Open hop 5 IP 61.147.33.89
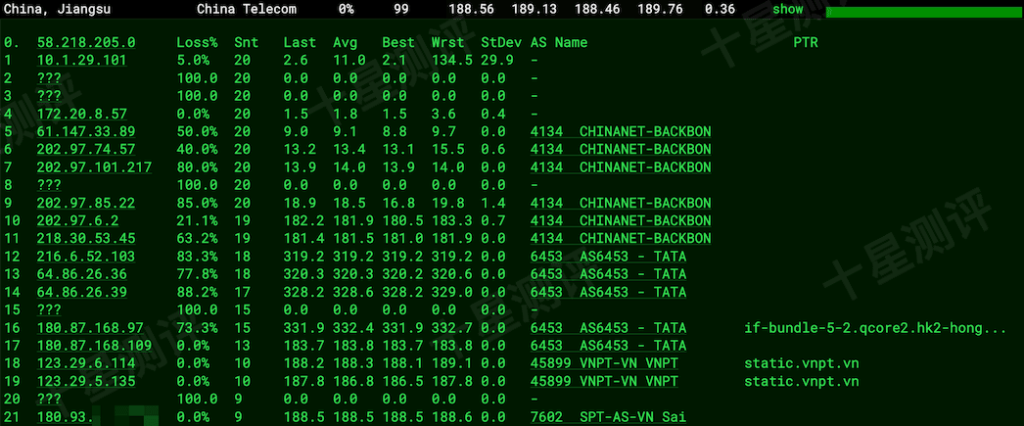The width and height of the screenshot is (1024, 426). [x=86, y=131]
